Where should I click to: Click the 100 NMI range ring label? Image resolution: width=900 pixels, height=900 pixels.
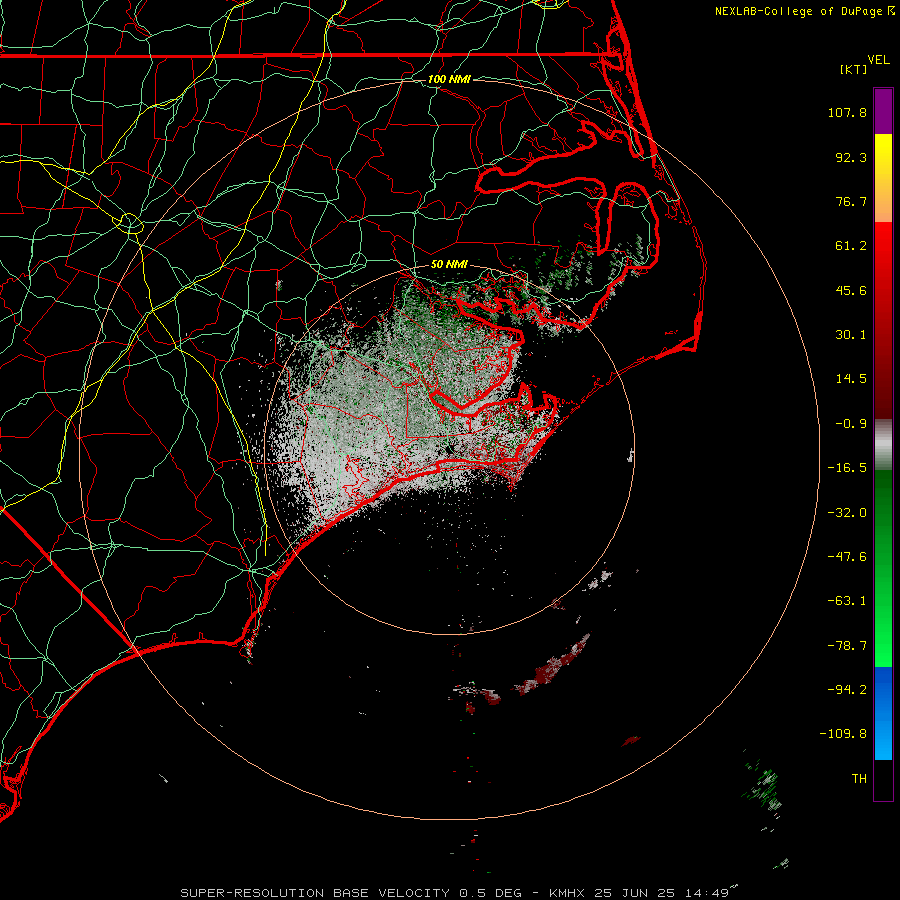click(x=449, y=79)
